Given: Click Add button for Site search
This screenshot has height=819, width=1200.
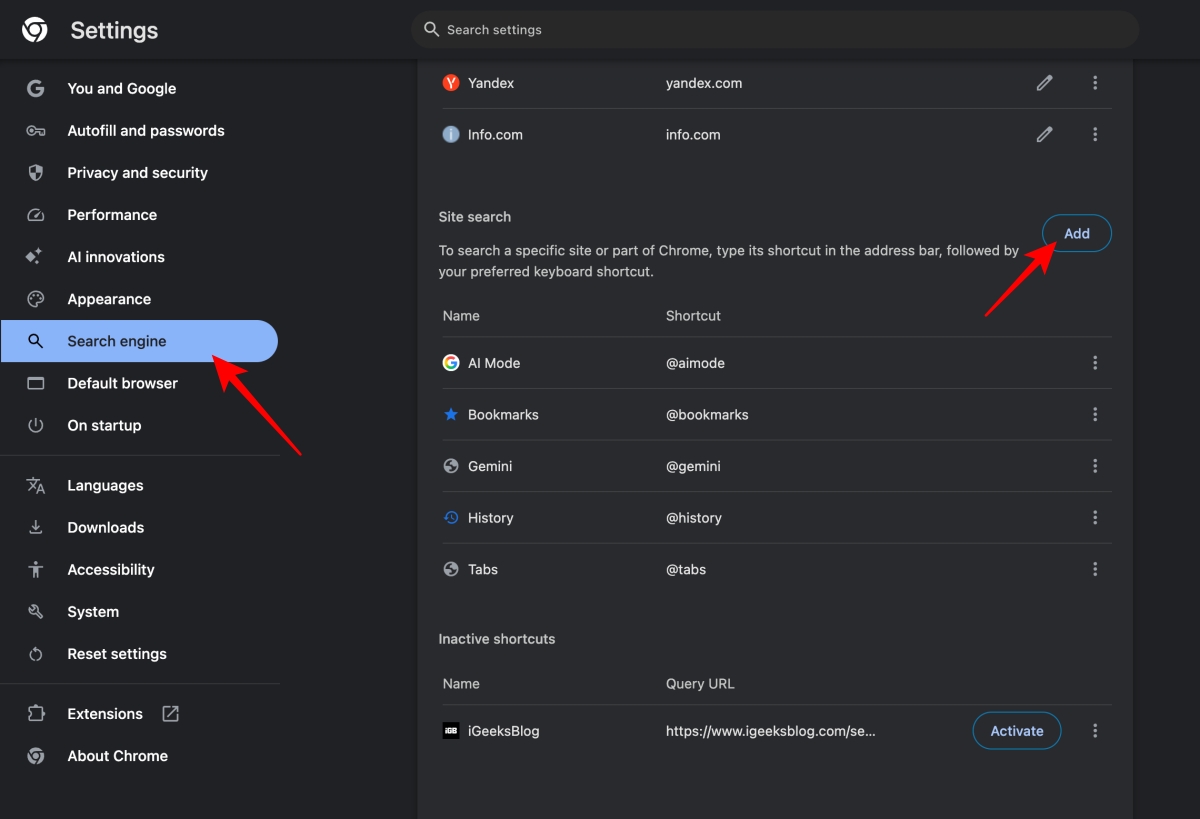Looking at the screenshot, I should (1077, 233).
